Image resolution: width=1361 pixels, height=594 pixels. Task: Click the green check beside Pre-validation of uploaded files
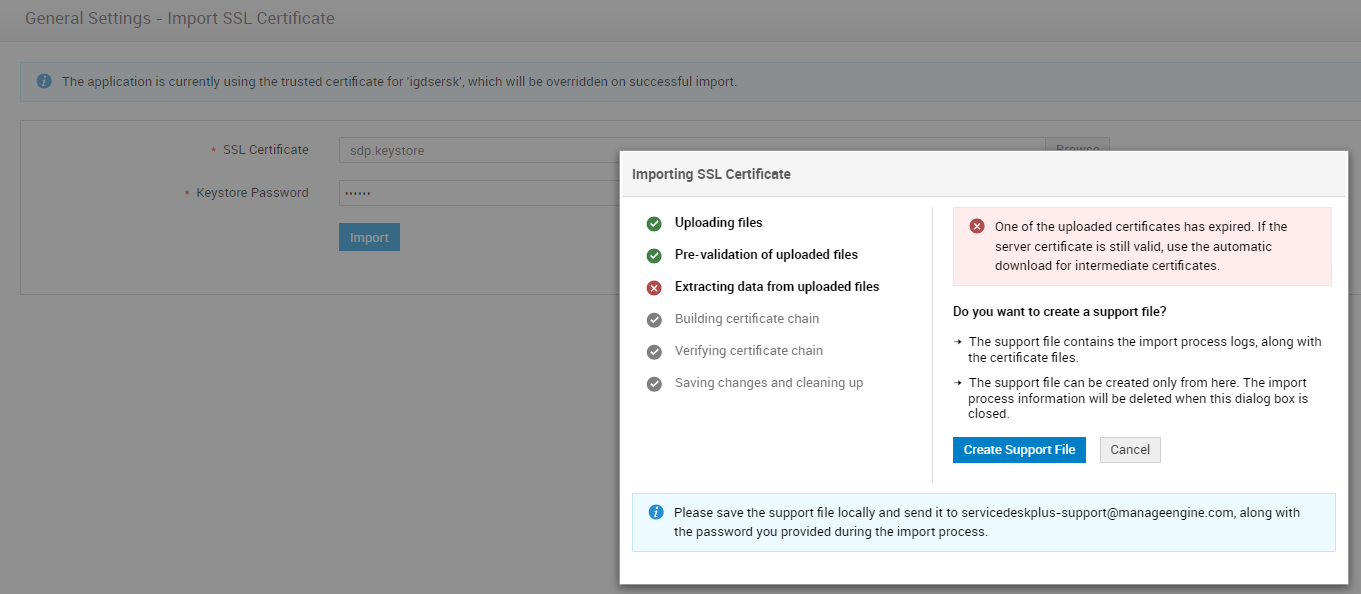pyautogui.click(x=654, y=256)
